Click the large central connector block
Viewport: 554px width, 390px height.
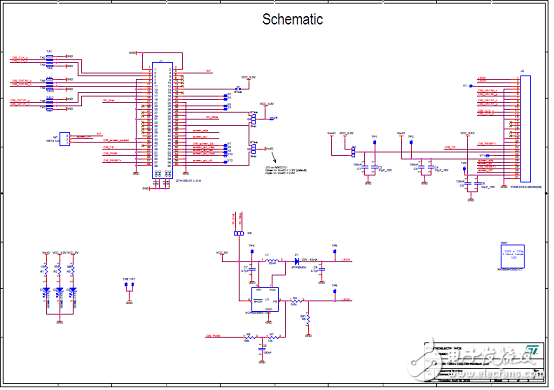pyautogui.click(x=163, y=120)
